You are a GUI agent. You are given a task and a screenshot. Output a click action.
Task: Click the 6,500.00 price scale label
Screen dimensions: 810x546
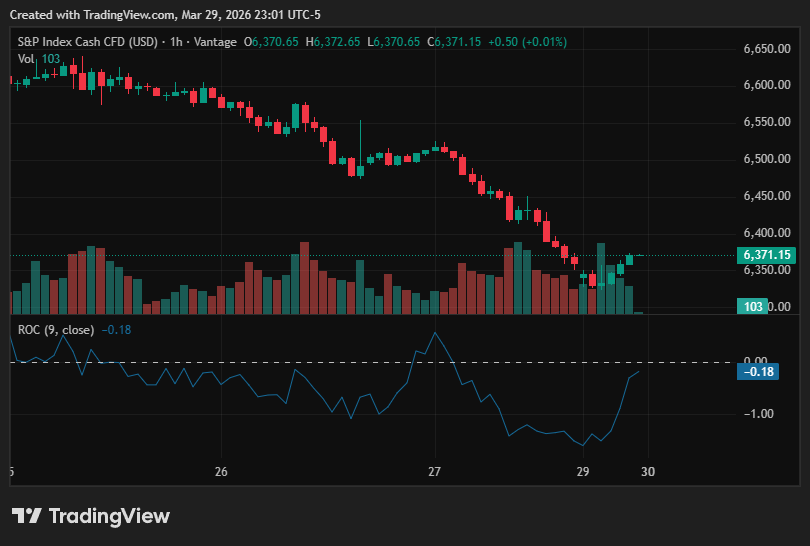click(x=767, y=159)
